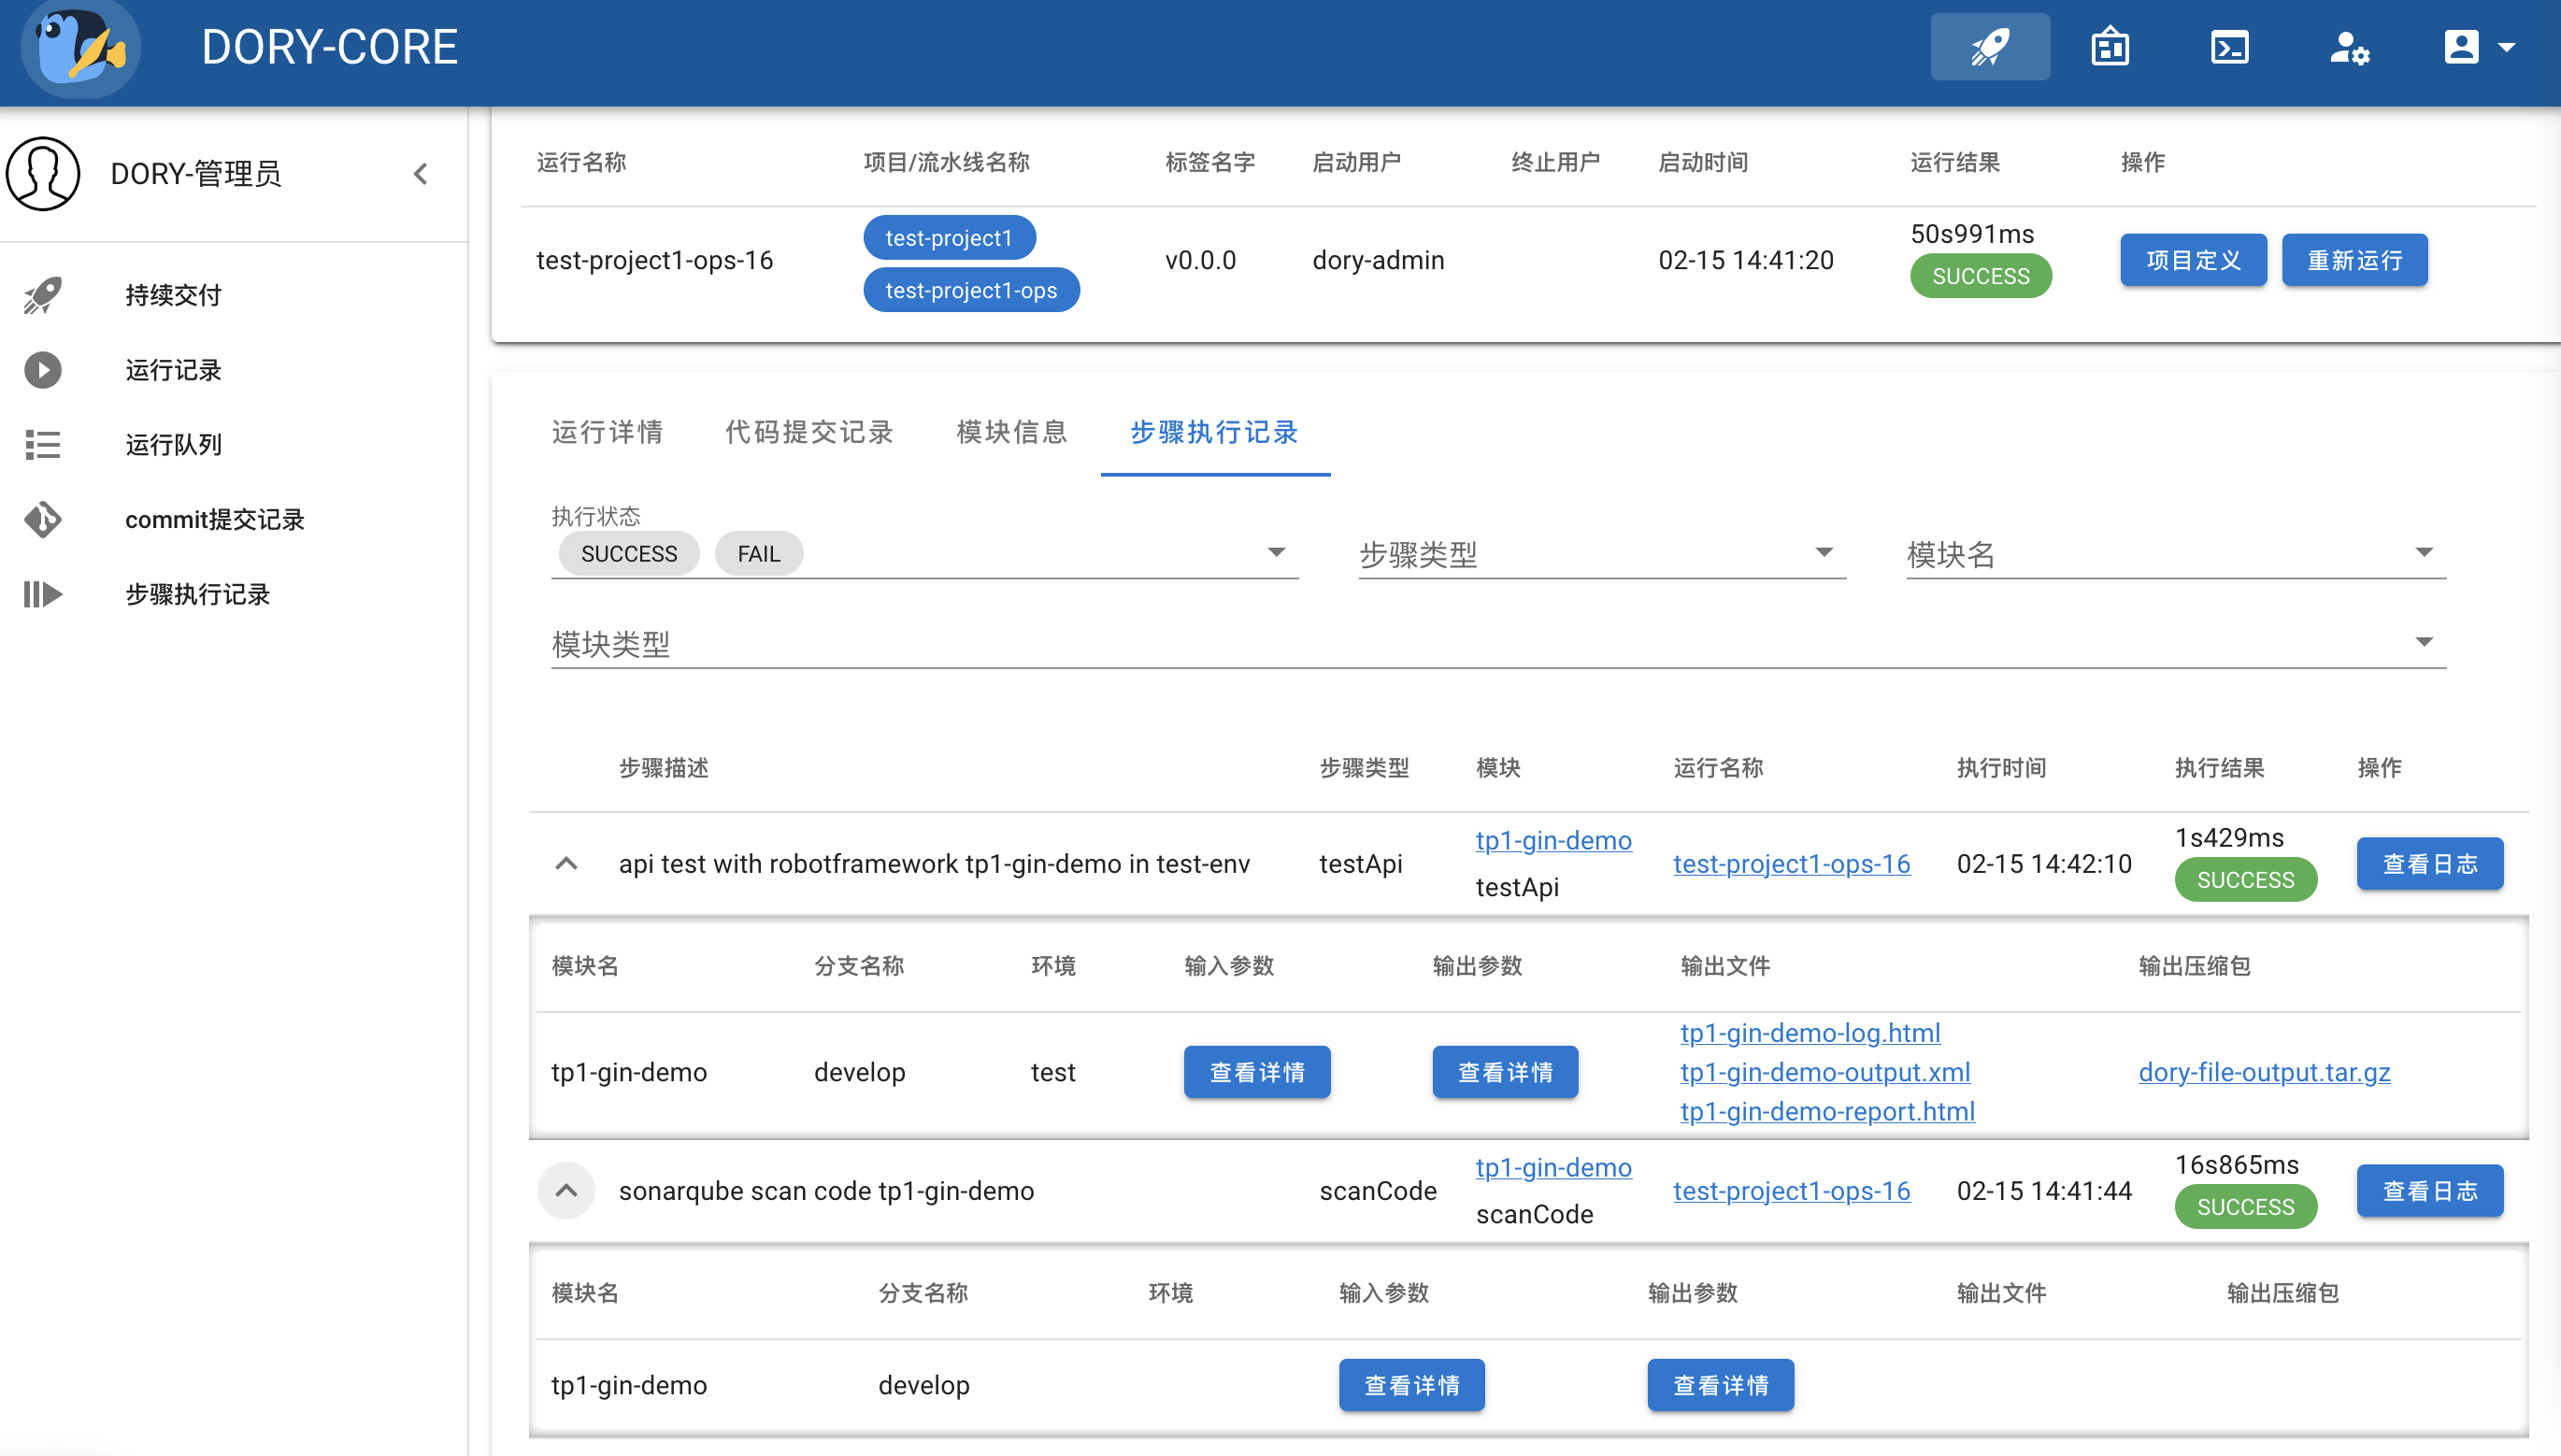Viewport: 2561px width, 1456px height.
Task: Toggle the rocket mode button in header
Action: point(1989,46)
